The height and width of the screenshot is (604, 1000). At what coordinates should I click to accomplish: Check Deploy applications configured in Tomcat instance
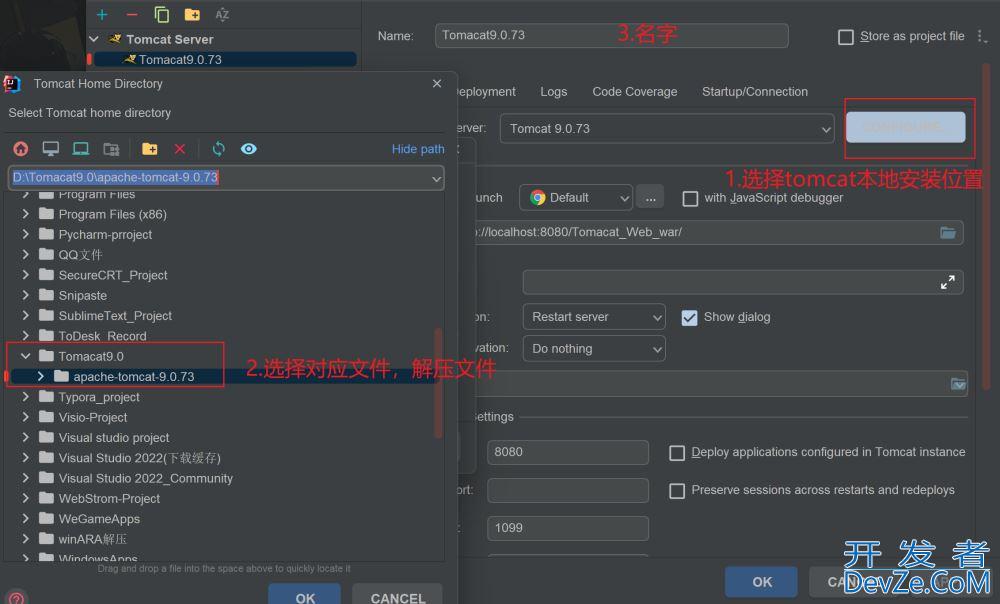click(677, 453)
